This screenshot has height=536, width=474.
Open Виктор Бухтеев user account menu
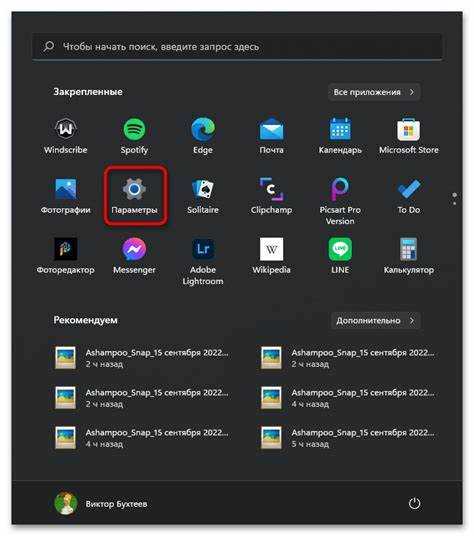tap(101, 504)
